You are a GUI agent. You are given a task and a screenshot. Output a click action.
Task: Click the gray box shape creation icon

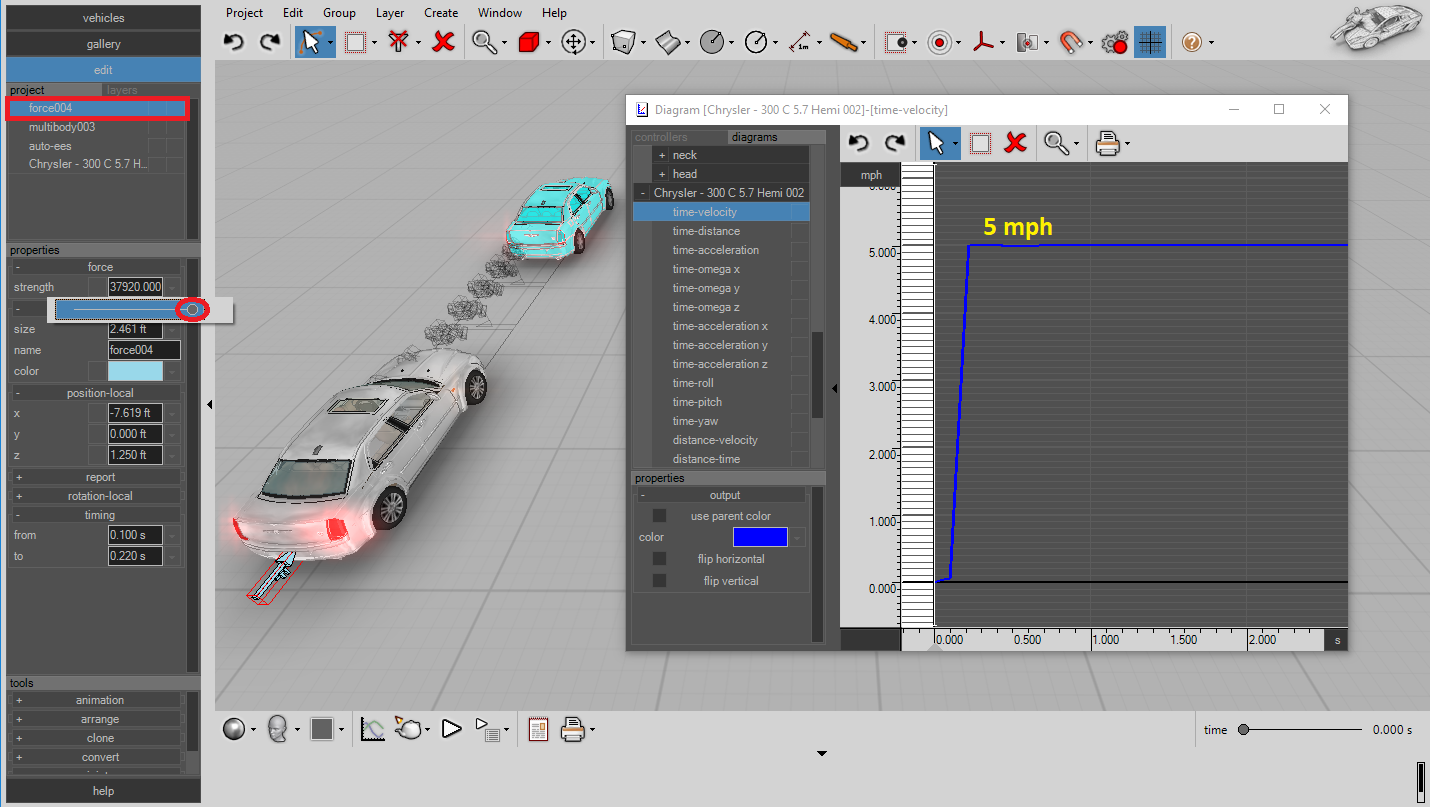click(623, 42)
